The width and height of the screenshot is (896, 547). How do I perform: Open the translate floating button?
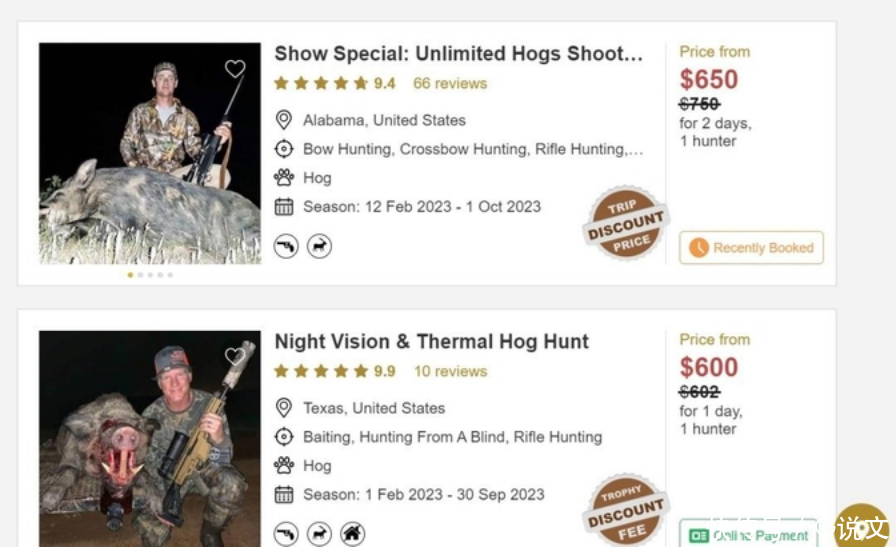click(862, 527)
